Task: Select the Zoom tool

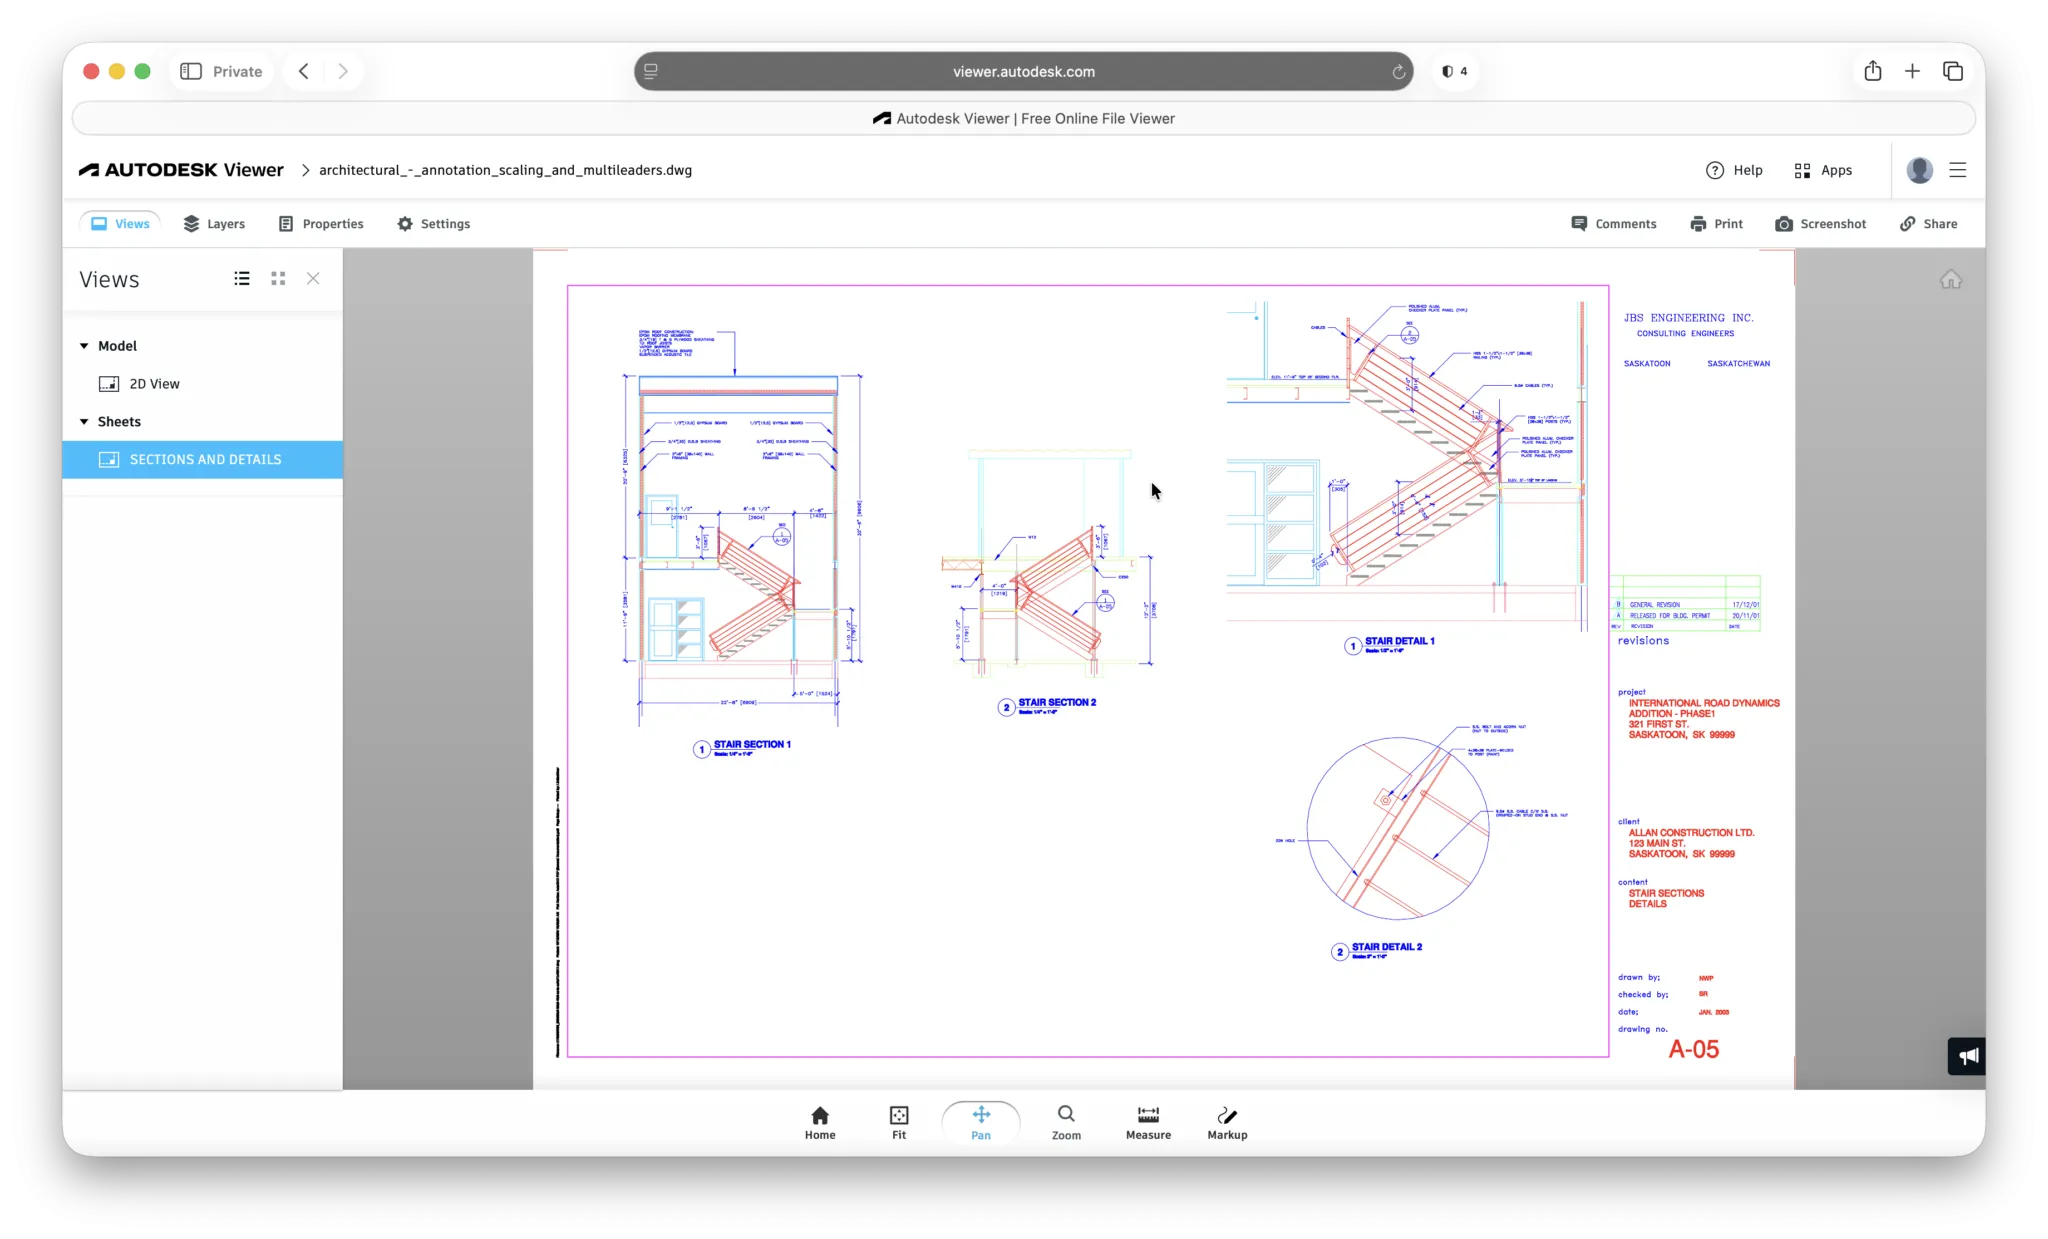Action: click(1065, 1121)
